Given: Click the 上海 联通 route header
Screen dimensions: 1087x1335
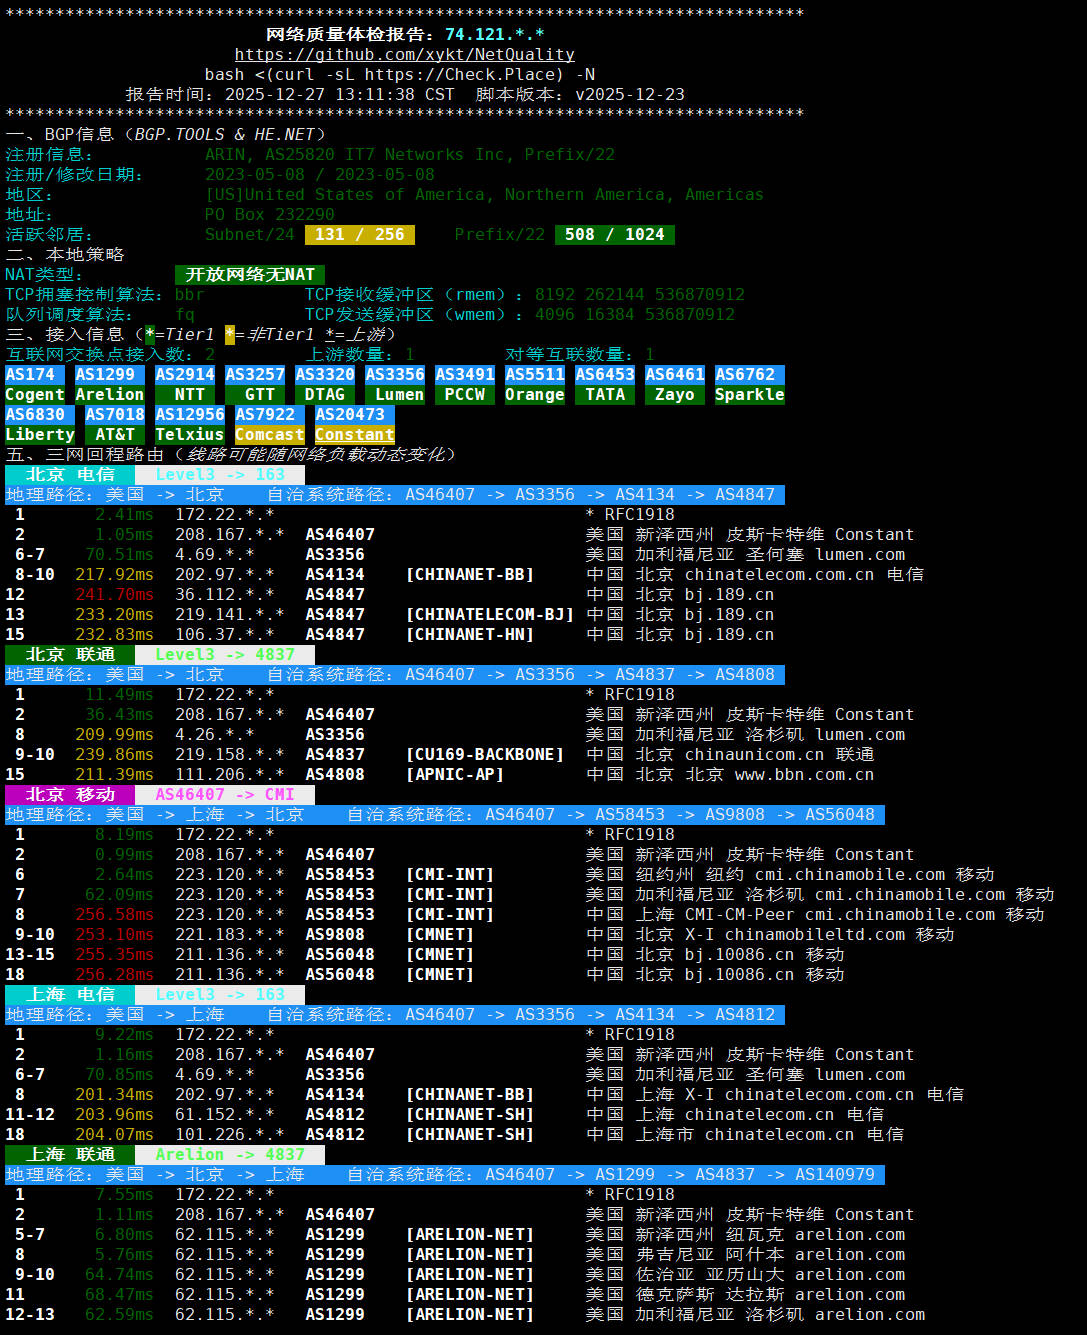Looking at the screenshot, I should (x=70, y=1155).
